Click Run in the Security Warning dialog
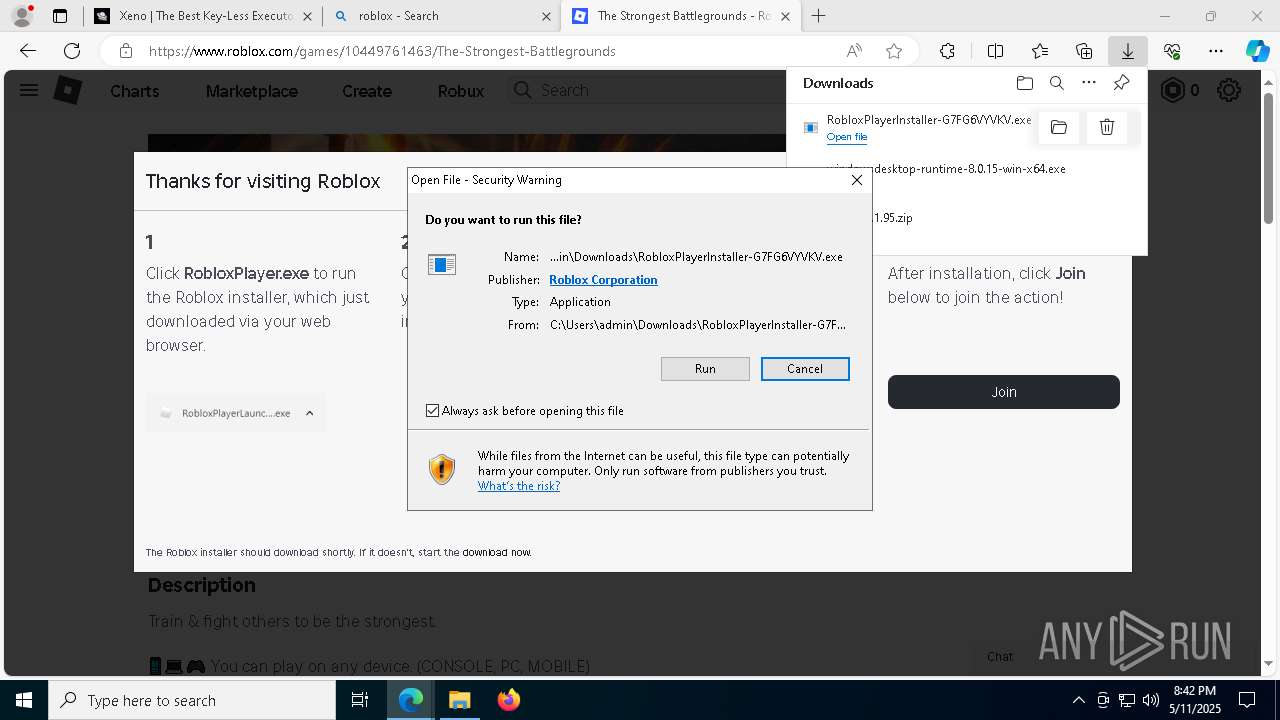Viewport: 1280px width, 720px height. pos(705,369)
